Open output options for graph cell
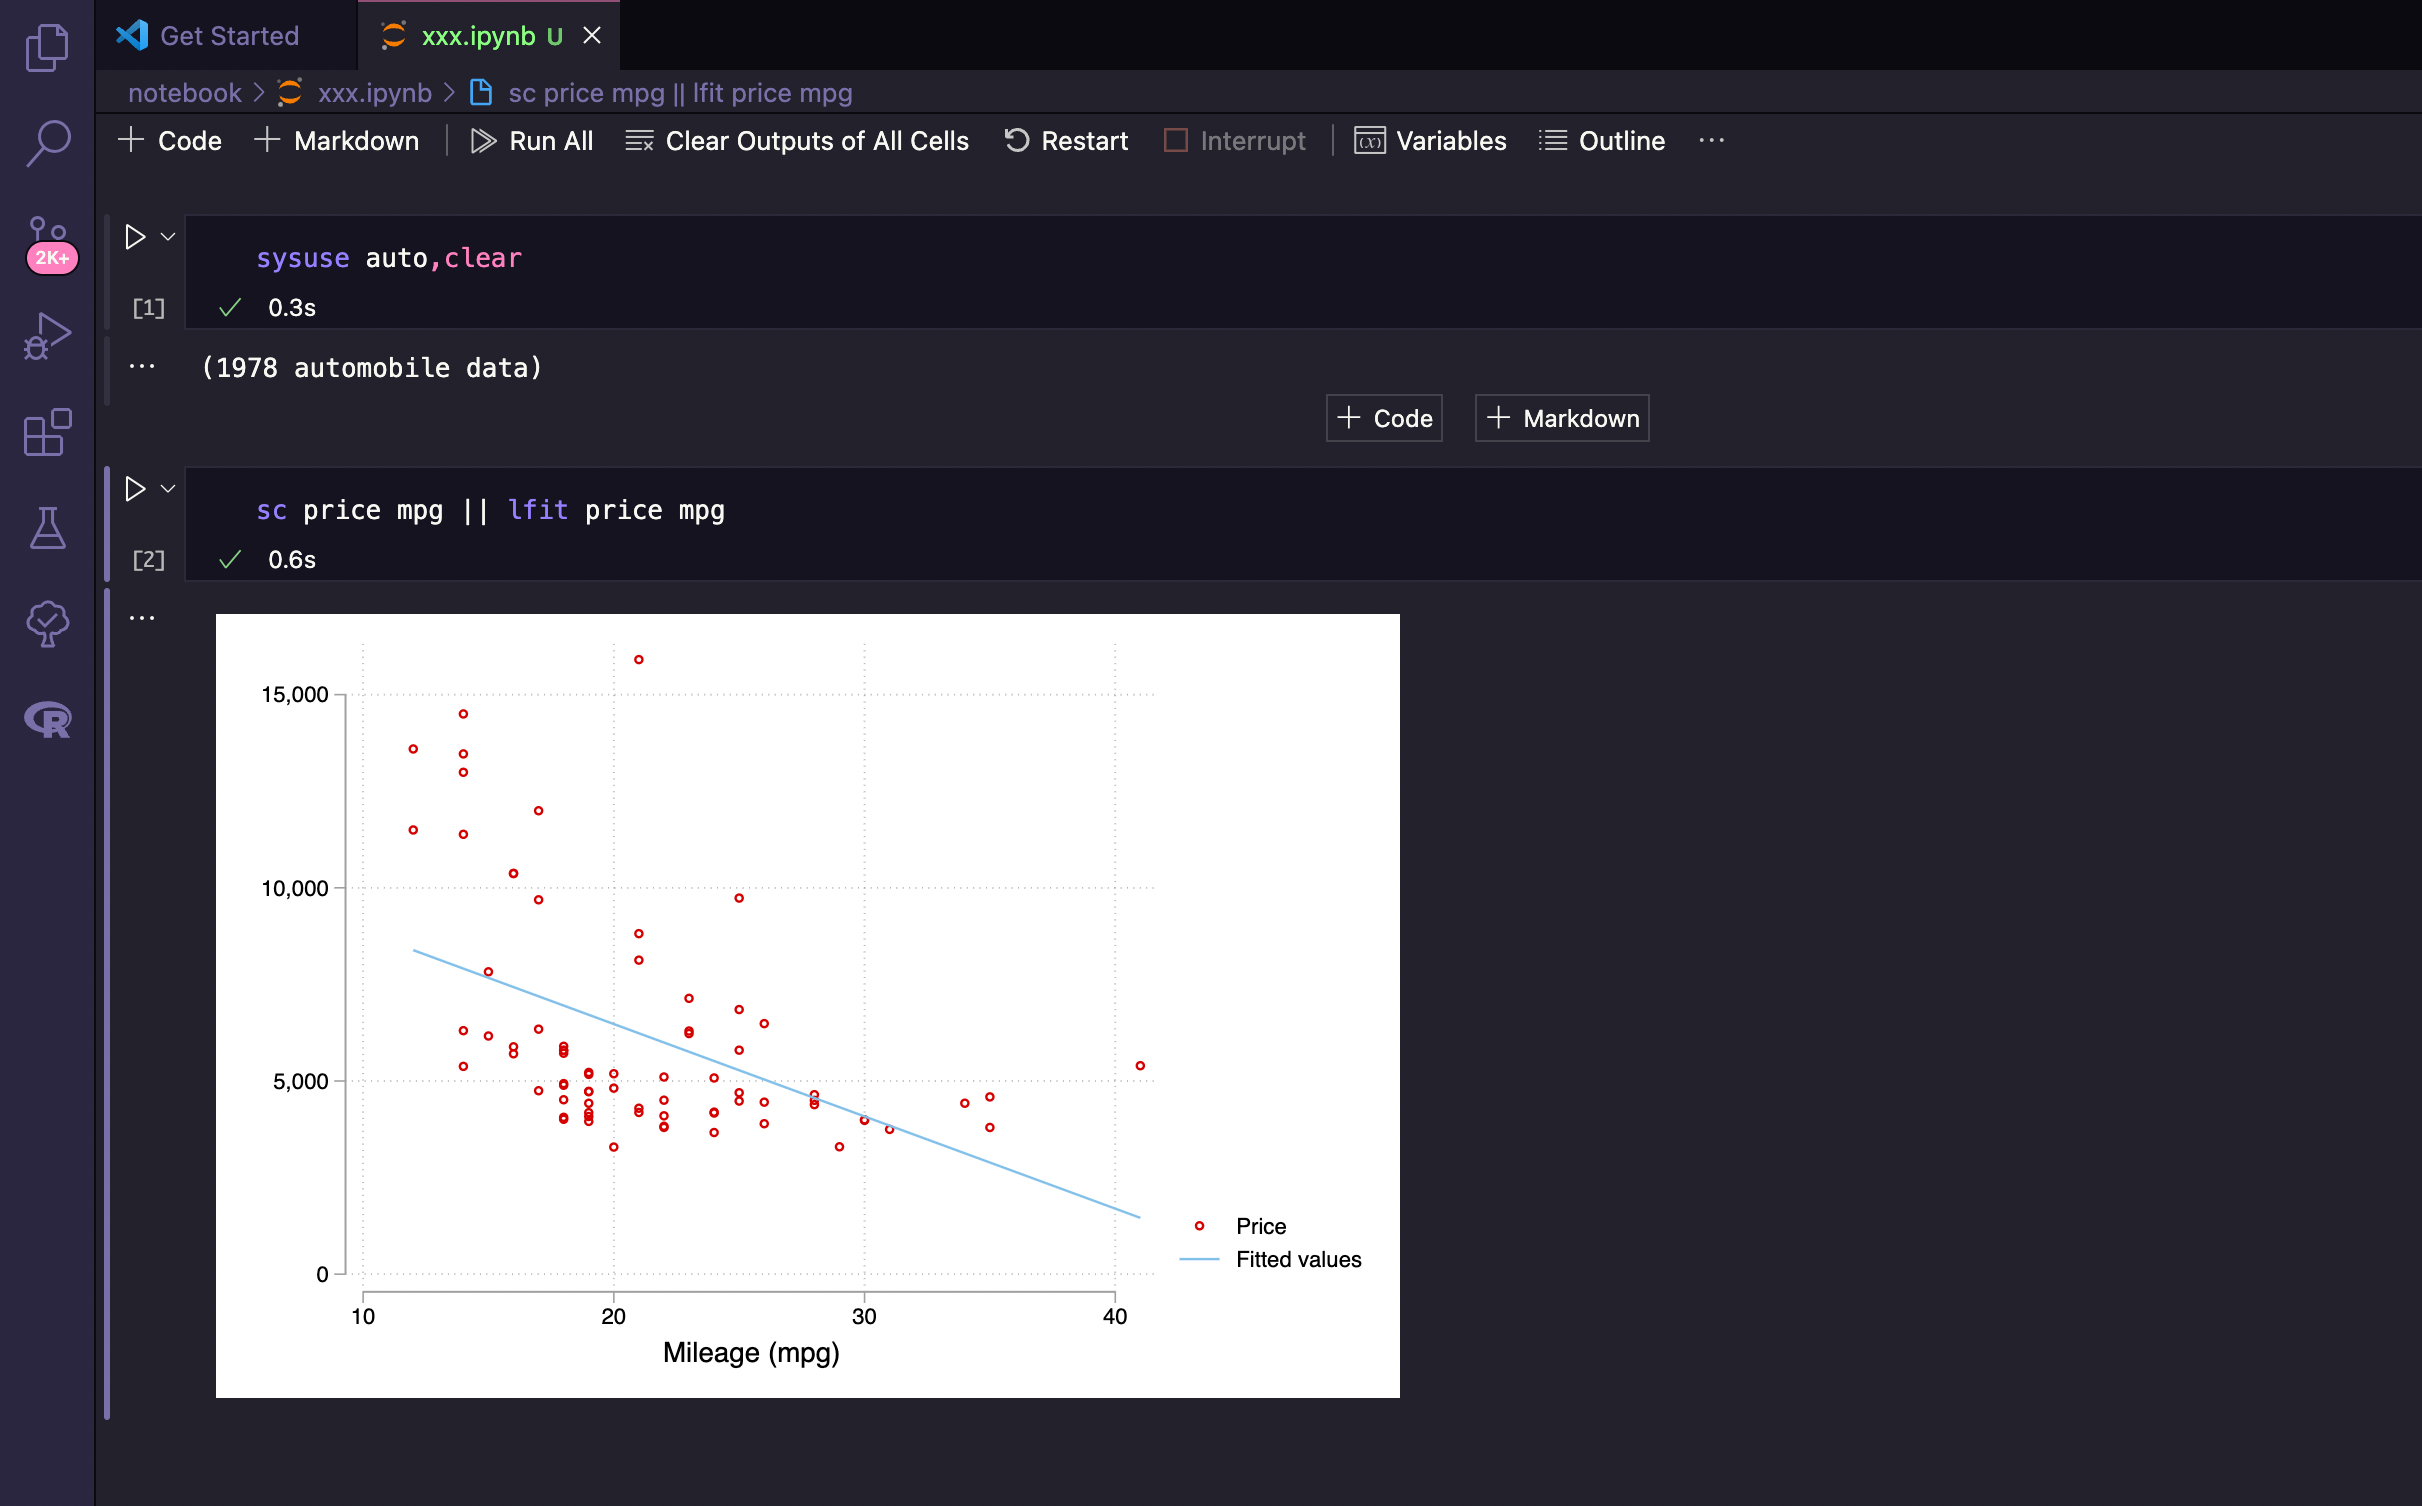The width and height of the screenshot is (2422, 1506). click(142, 618)
